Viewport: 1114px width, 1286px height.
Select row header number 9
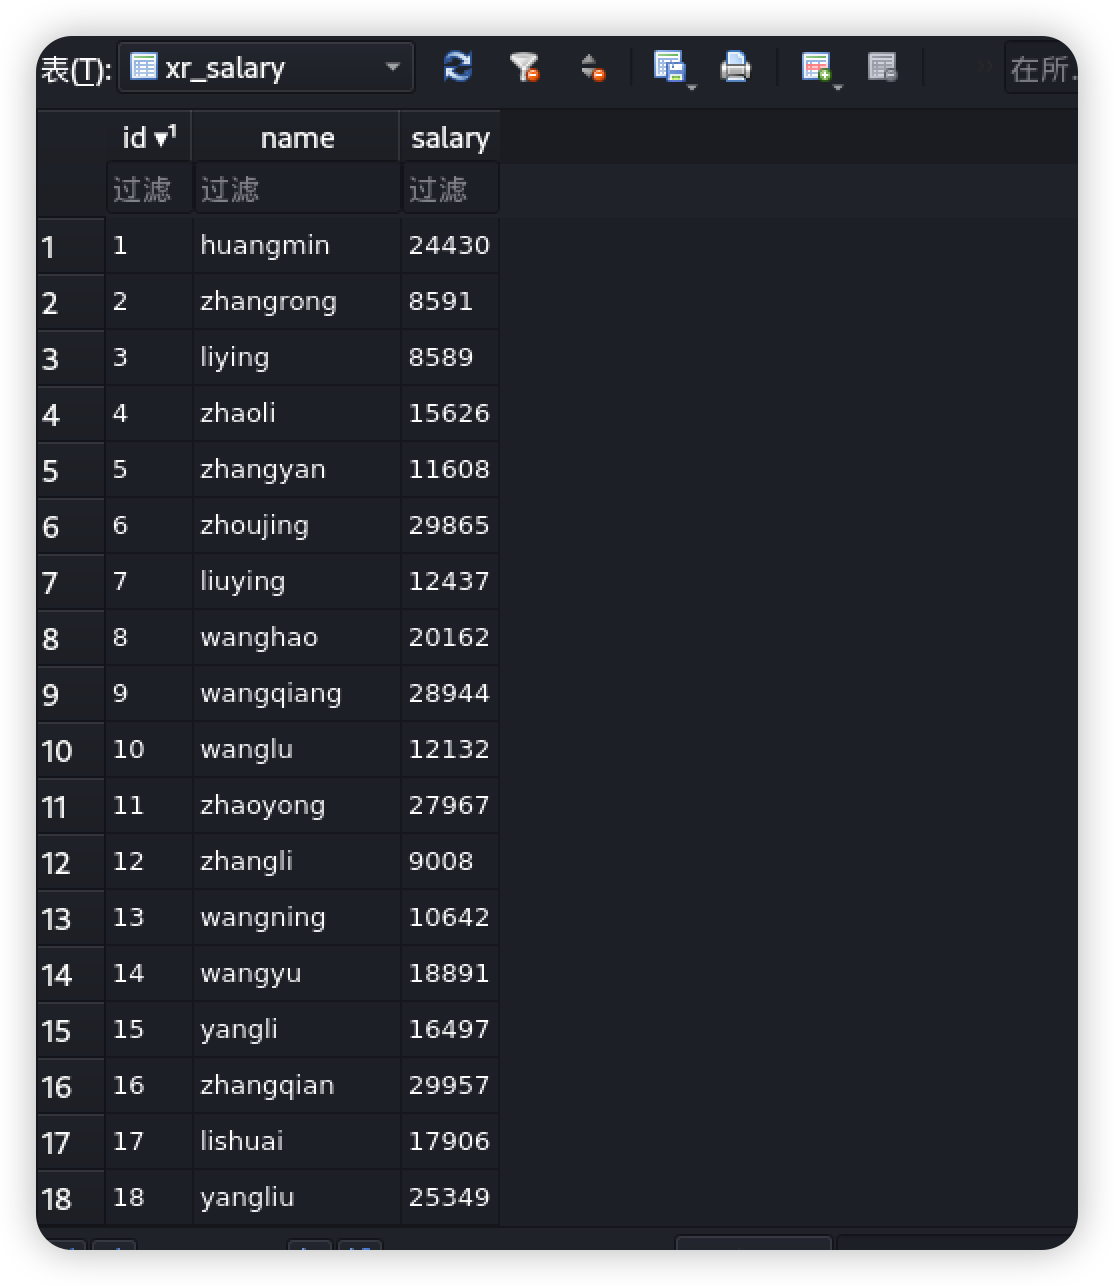(x=70, y=694)
